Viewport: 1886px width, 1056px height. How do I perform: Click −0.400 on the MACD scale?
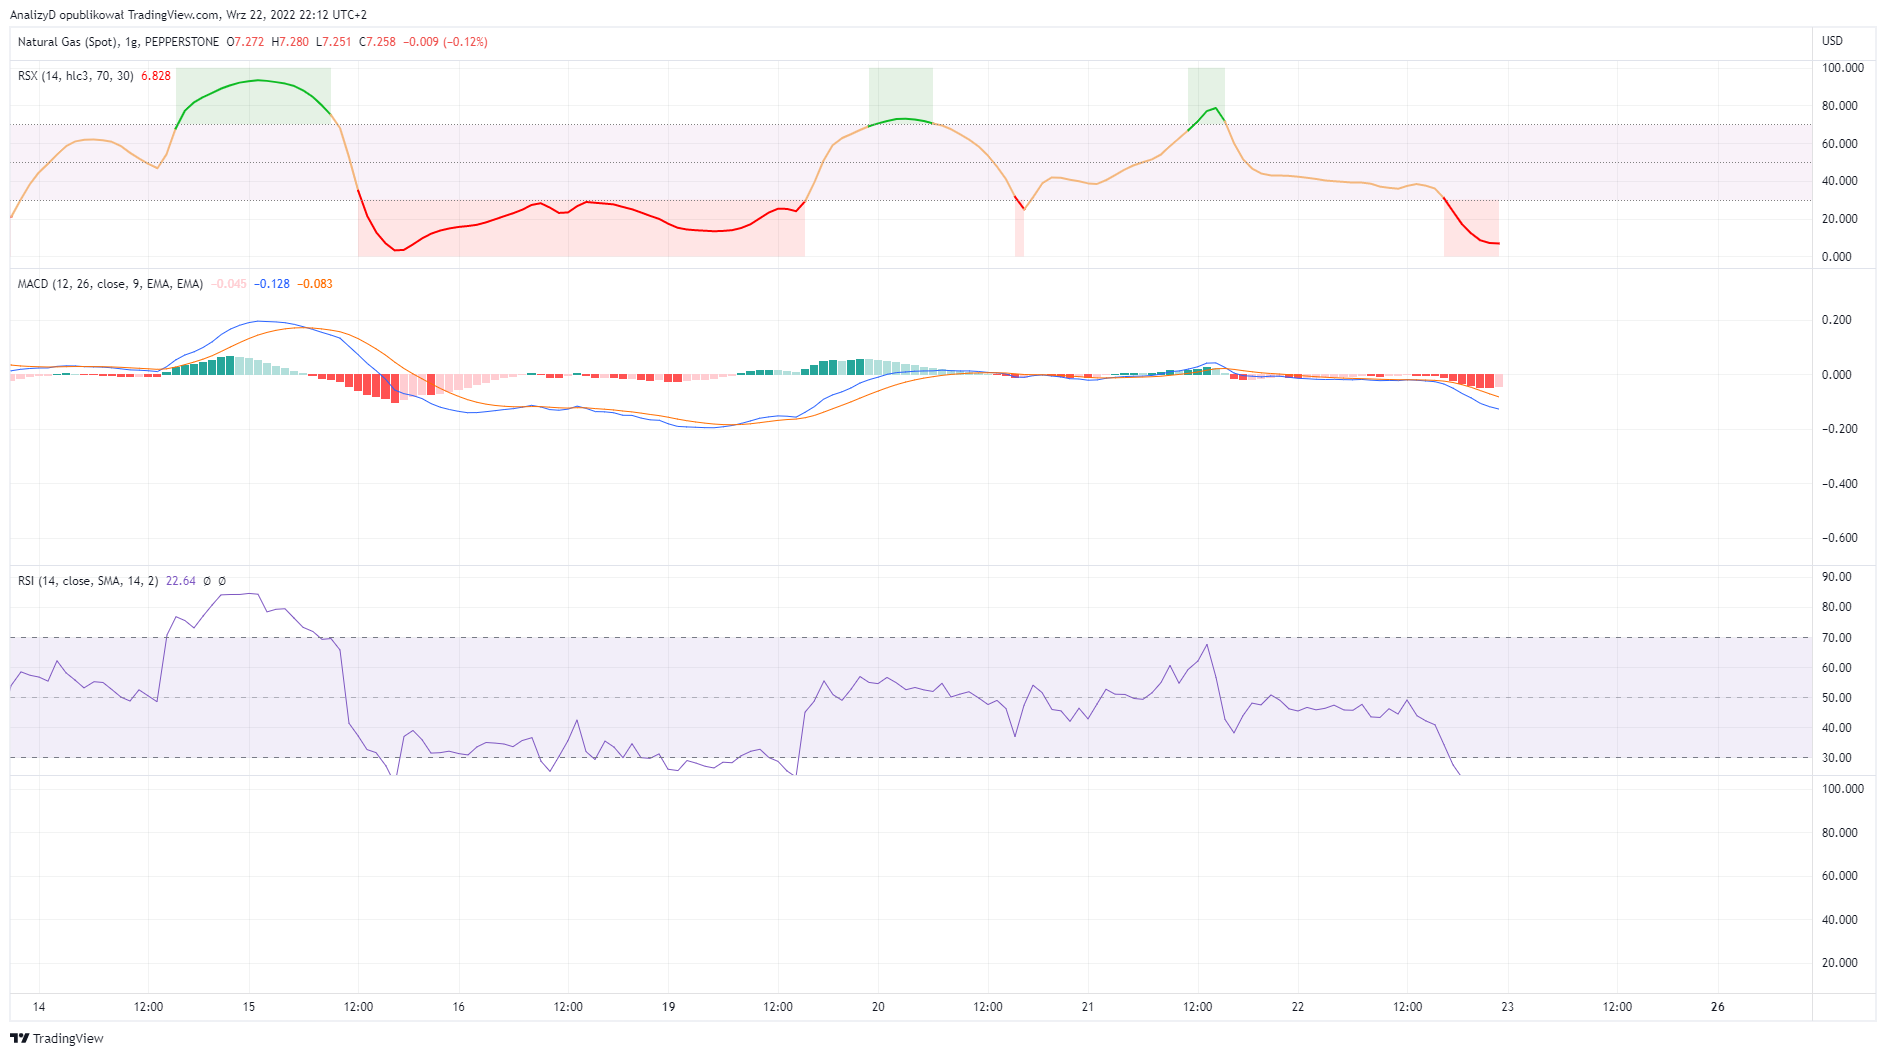1840,484
